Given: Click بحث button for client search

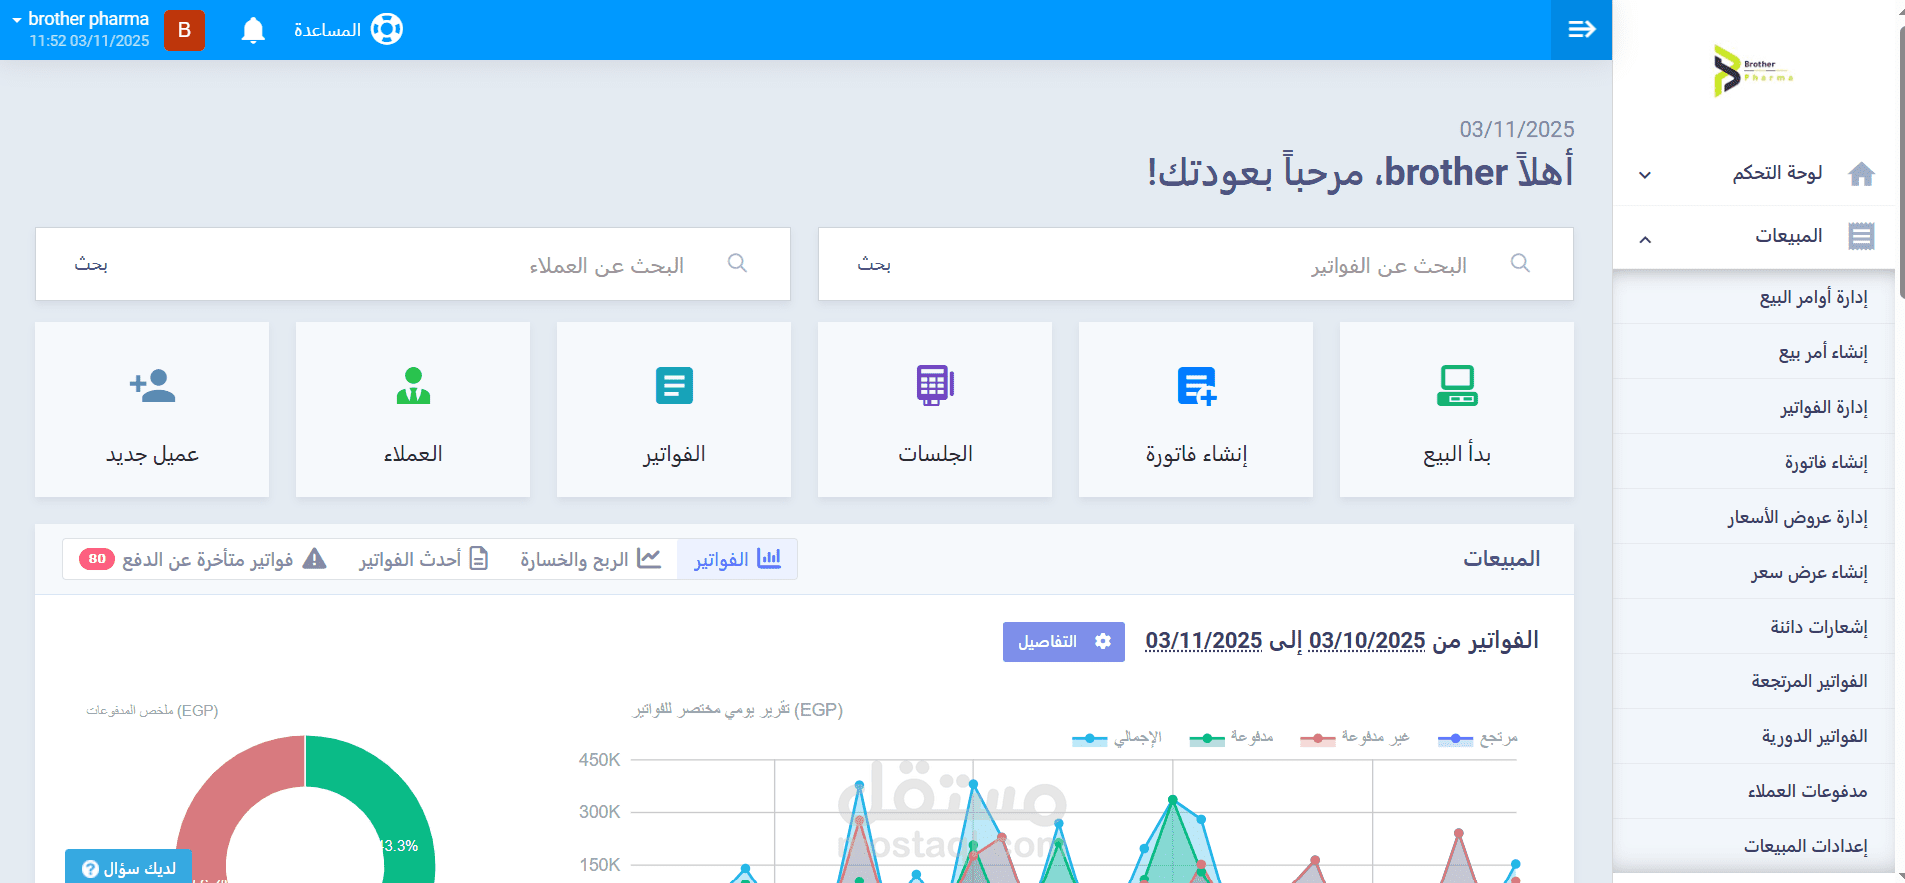Looking at the screenshot, I should point(91,264).
